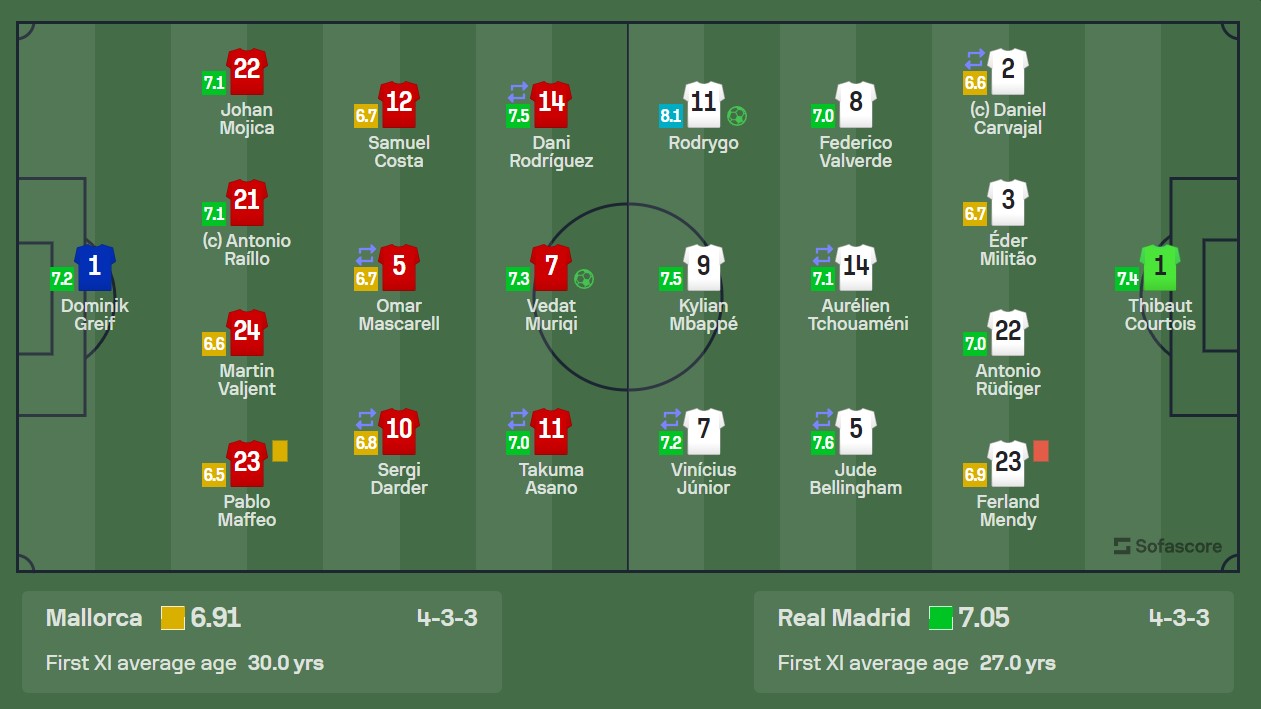Click Rodrygo's 8.1 rating badge
The width and height of the screenshot is (1261, 709).
(x=670, y=115)
